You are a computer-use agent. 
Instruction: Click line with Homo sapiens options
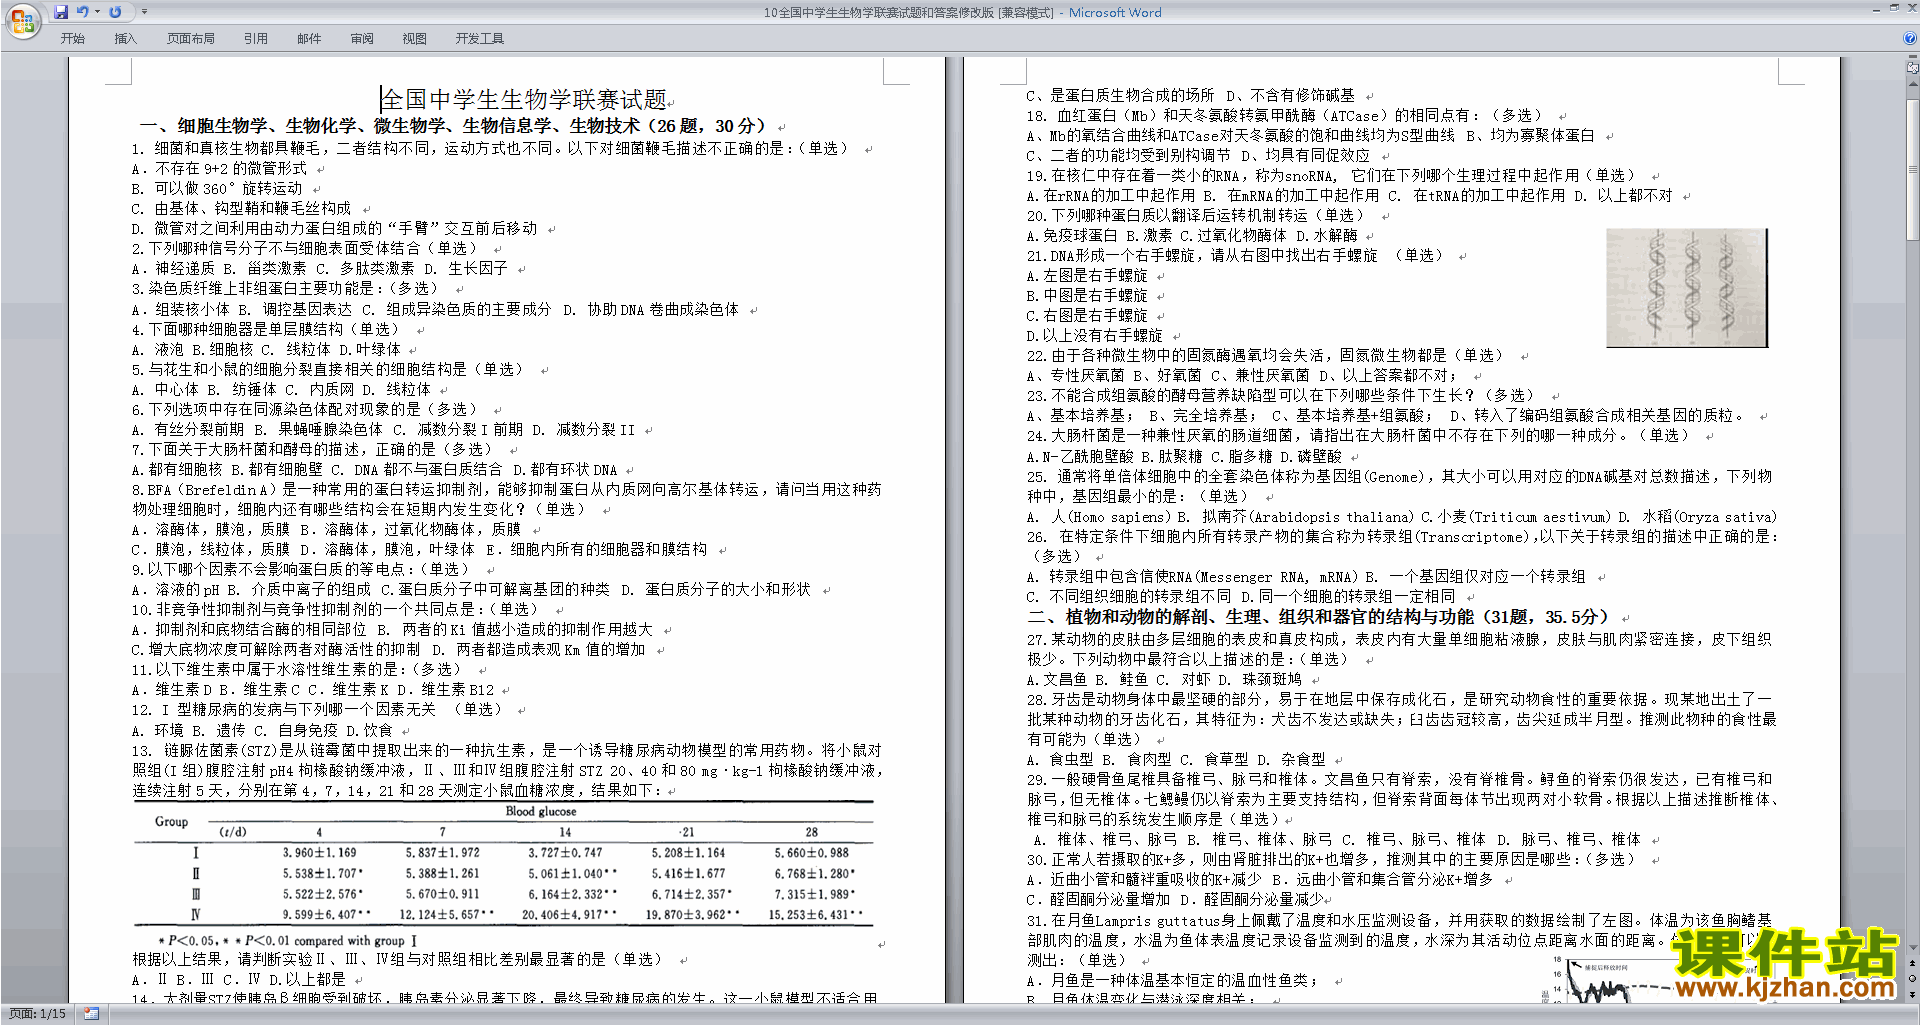1402,517
